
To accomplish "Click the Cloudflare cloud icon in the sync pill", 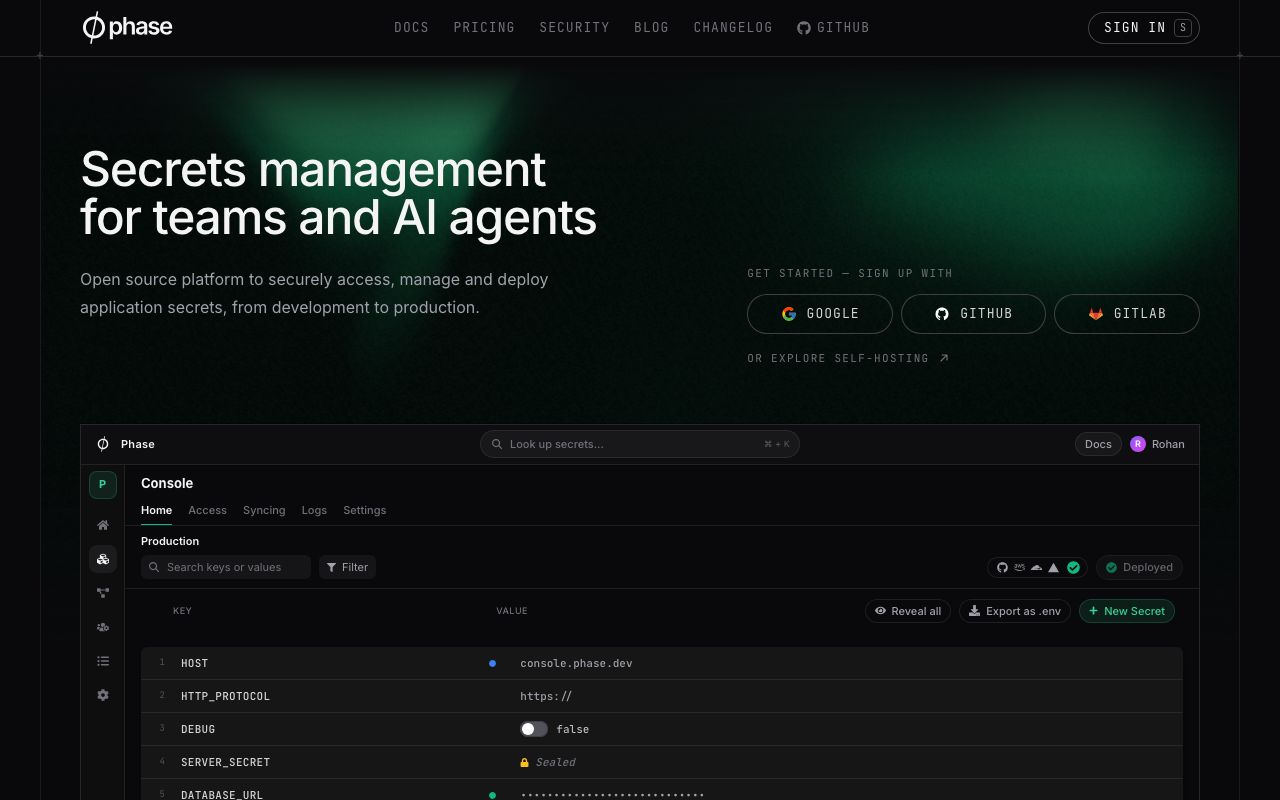I will [1036, 567].
